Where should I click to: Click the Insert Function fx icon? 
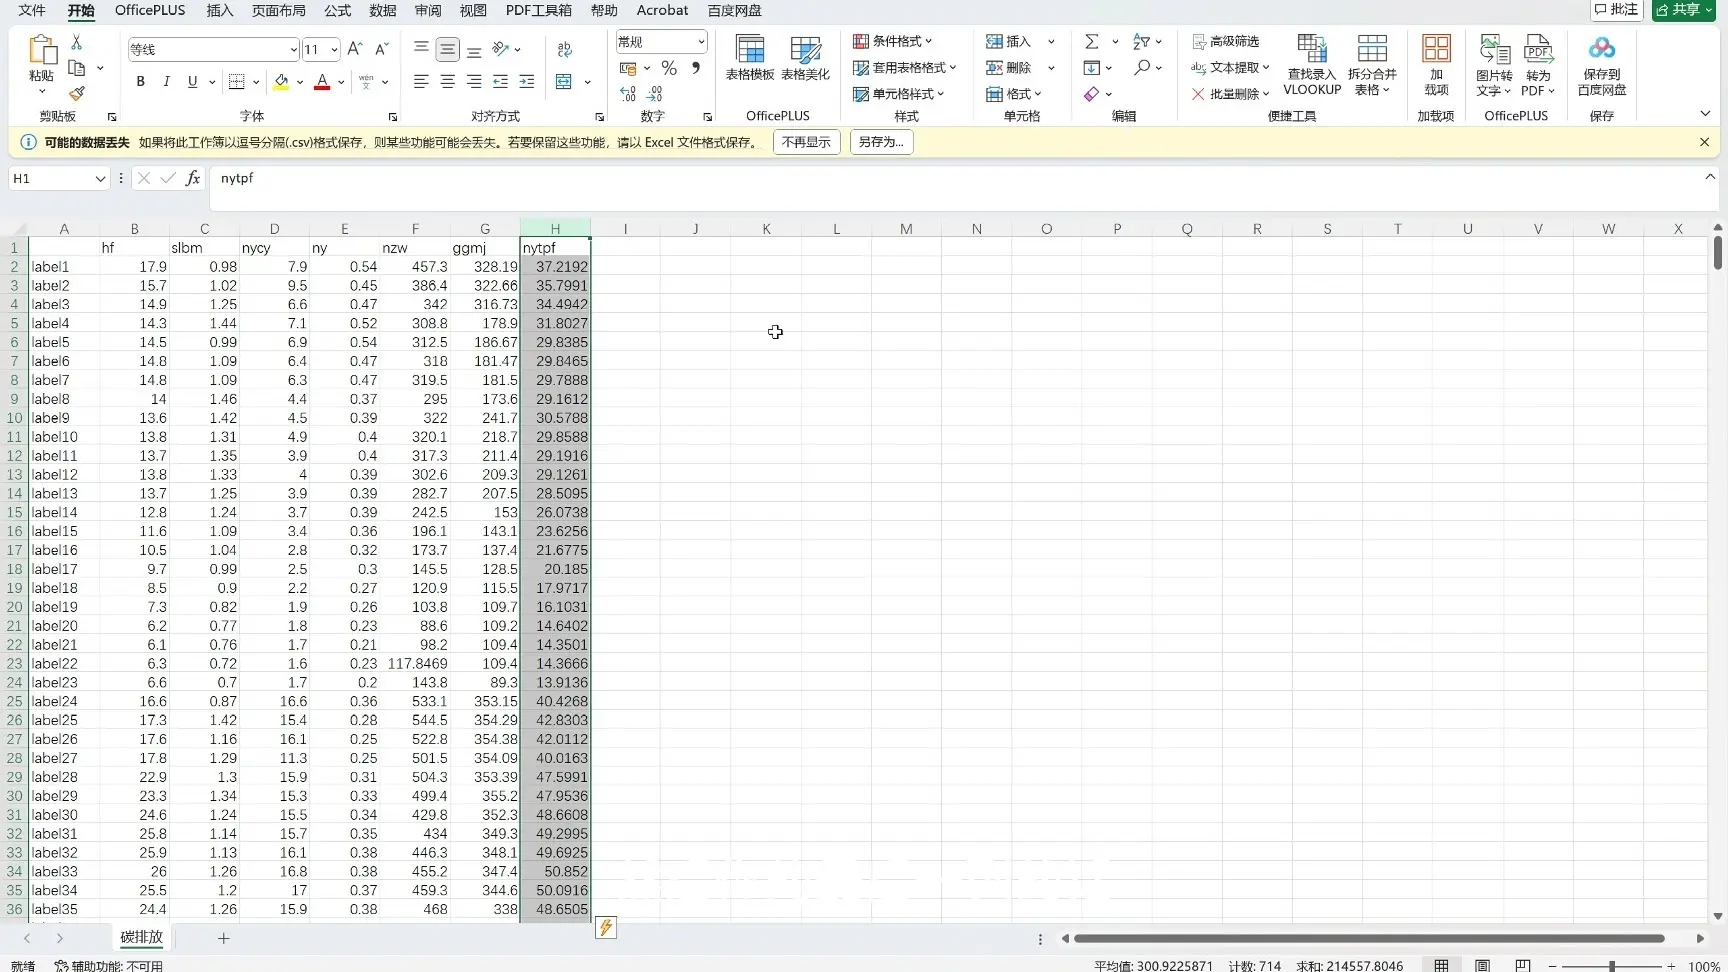[x=193, y=178]
